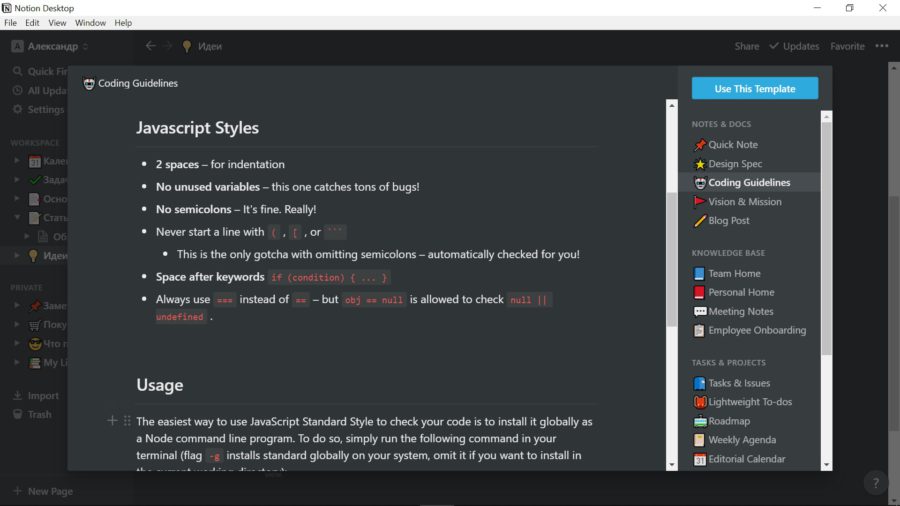Image resolution: width=900 pixels, height=506 pixels.
Task: Click the Import download icon
Action: pyautogui.click(x=18, y=395)
